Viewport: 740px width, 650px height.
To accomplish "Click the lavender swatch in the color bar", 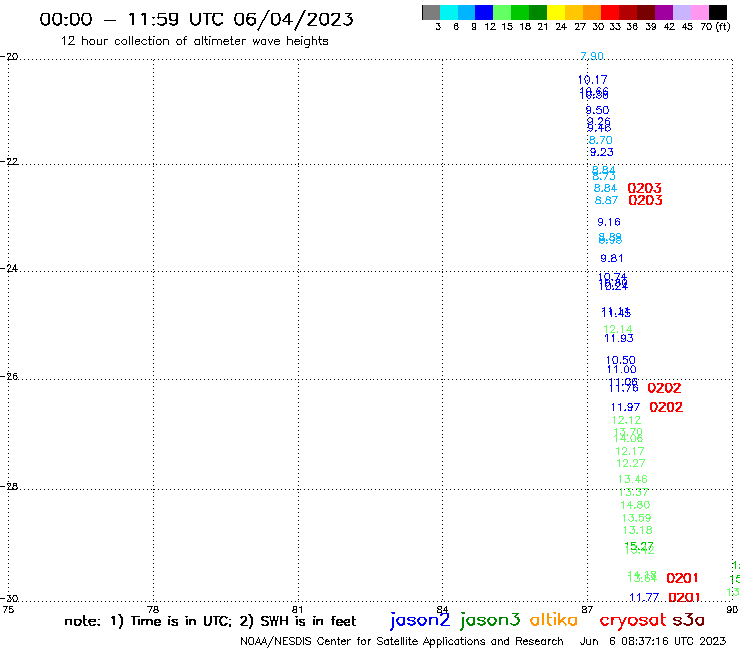I will click(x=681, y=12).
